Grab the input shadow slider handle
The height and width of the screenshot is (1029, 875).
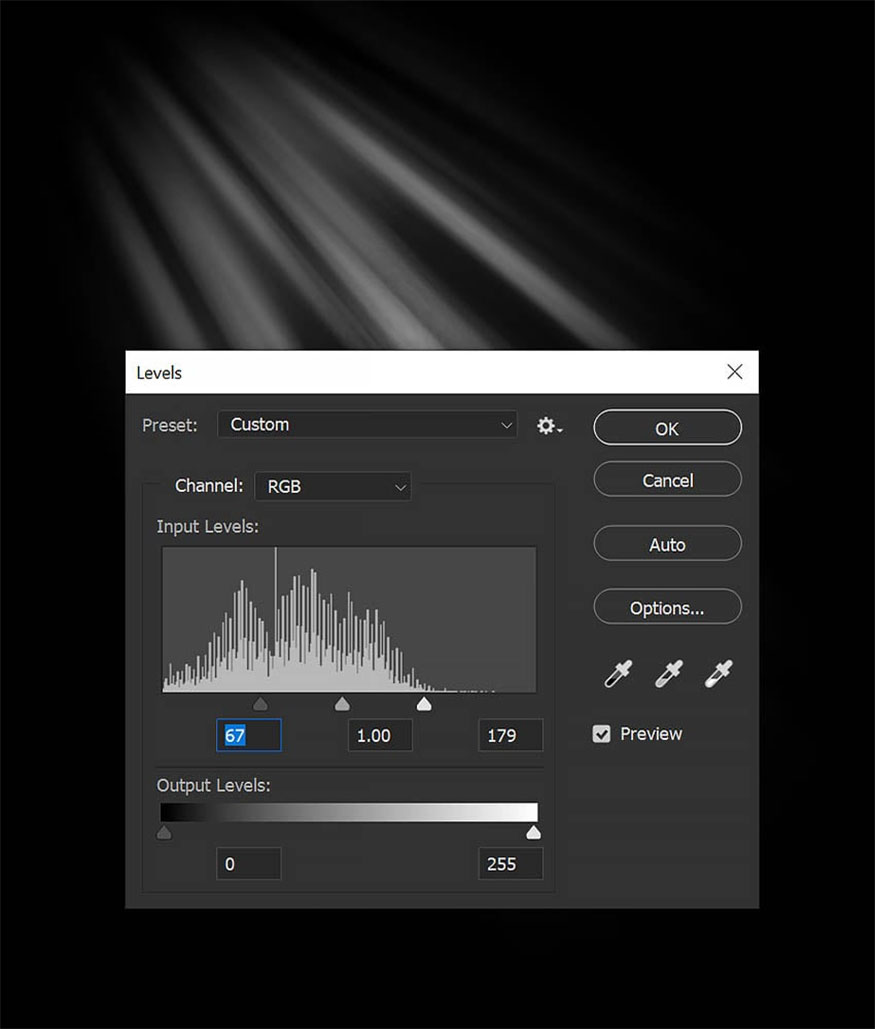pyautogui.click(x=261, y=705)
